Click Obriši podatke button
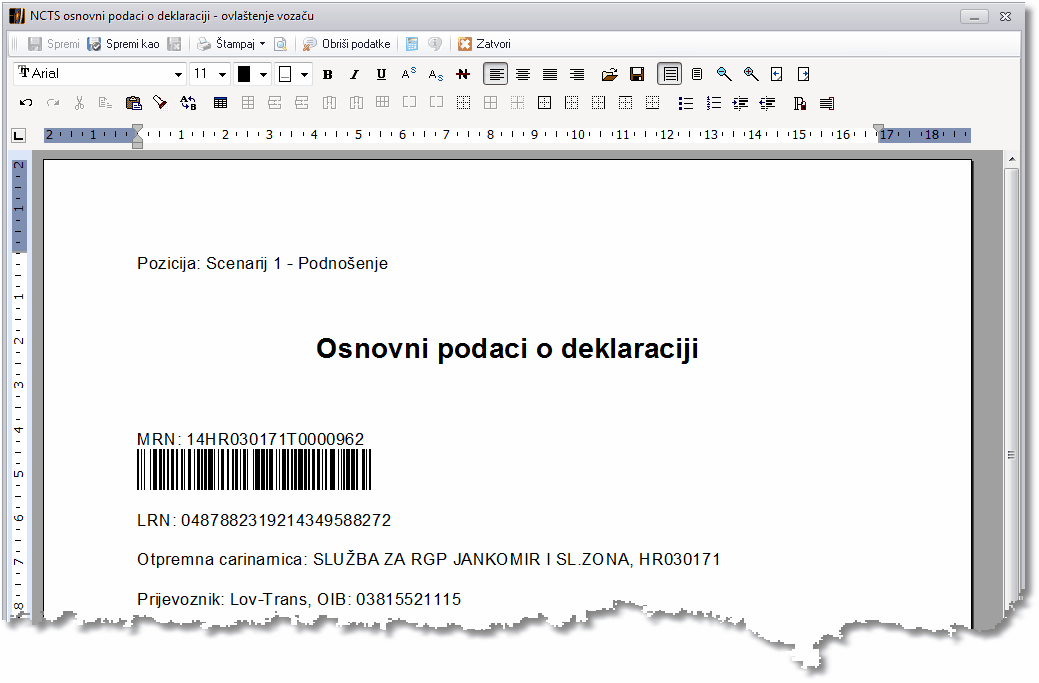 tap(347, 44)
